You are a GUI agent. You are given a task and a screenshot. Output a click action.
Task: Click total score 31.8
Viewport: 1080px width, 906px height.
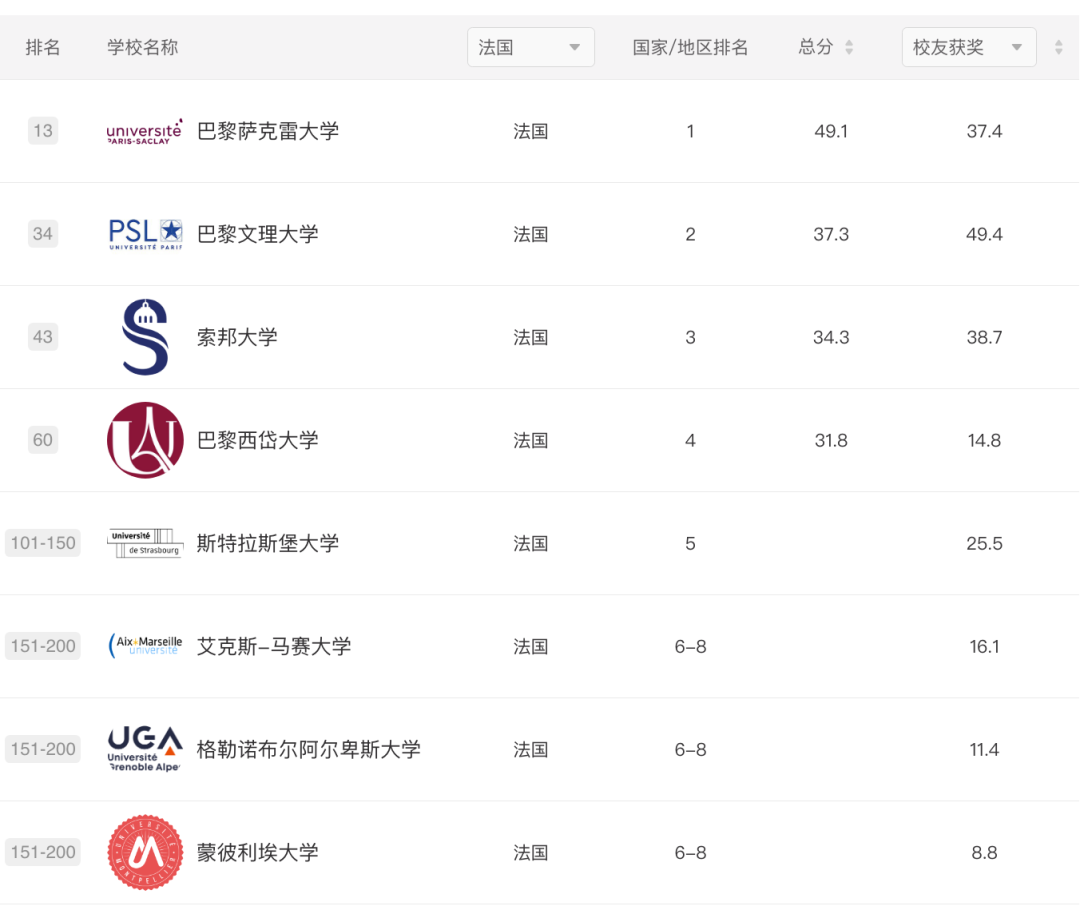(831, 440)
